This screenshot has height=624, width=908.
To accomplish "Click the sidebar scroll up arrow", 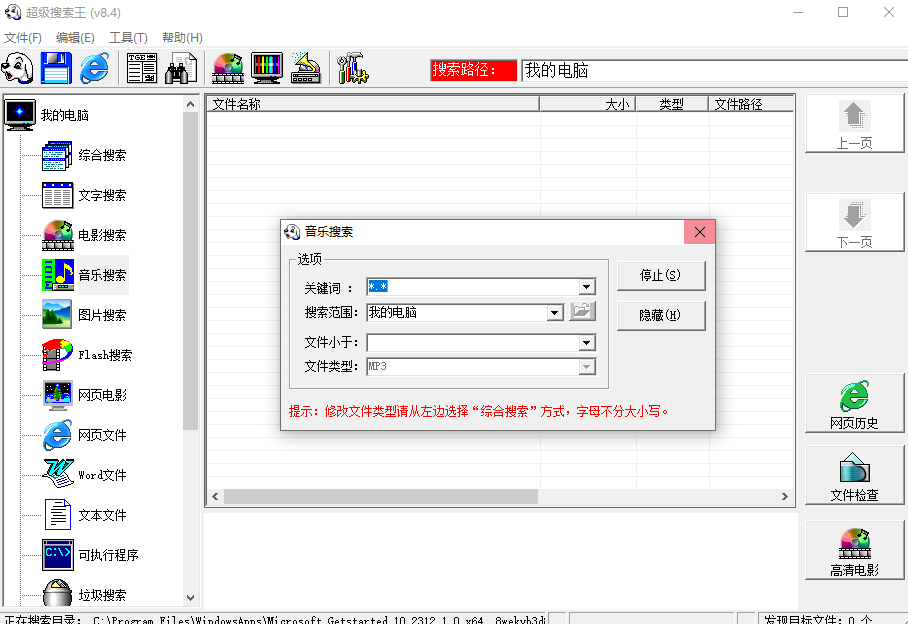I will pyautogui.click(x=191, y=104).
